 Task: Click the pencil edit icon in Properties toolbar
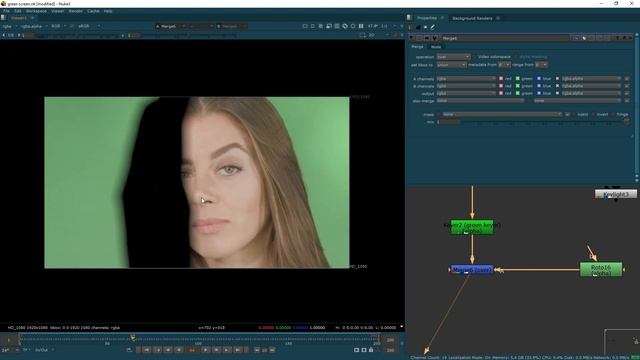point(433,27)
